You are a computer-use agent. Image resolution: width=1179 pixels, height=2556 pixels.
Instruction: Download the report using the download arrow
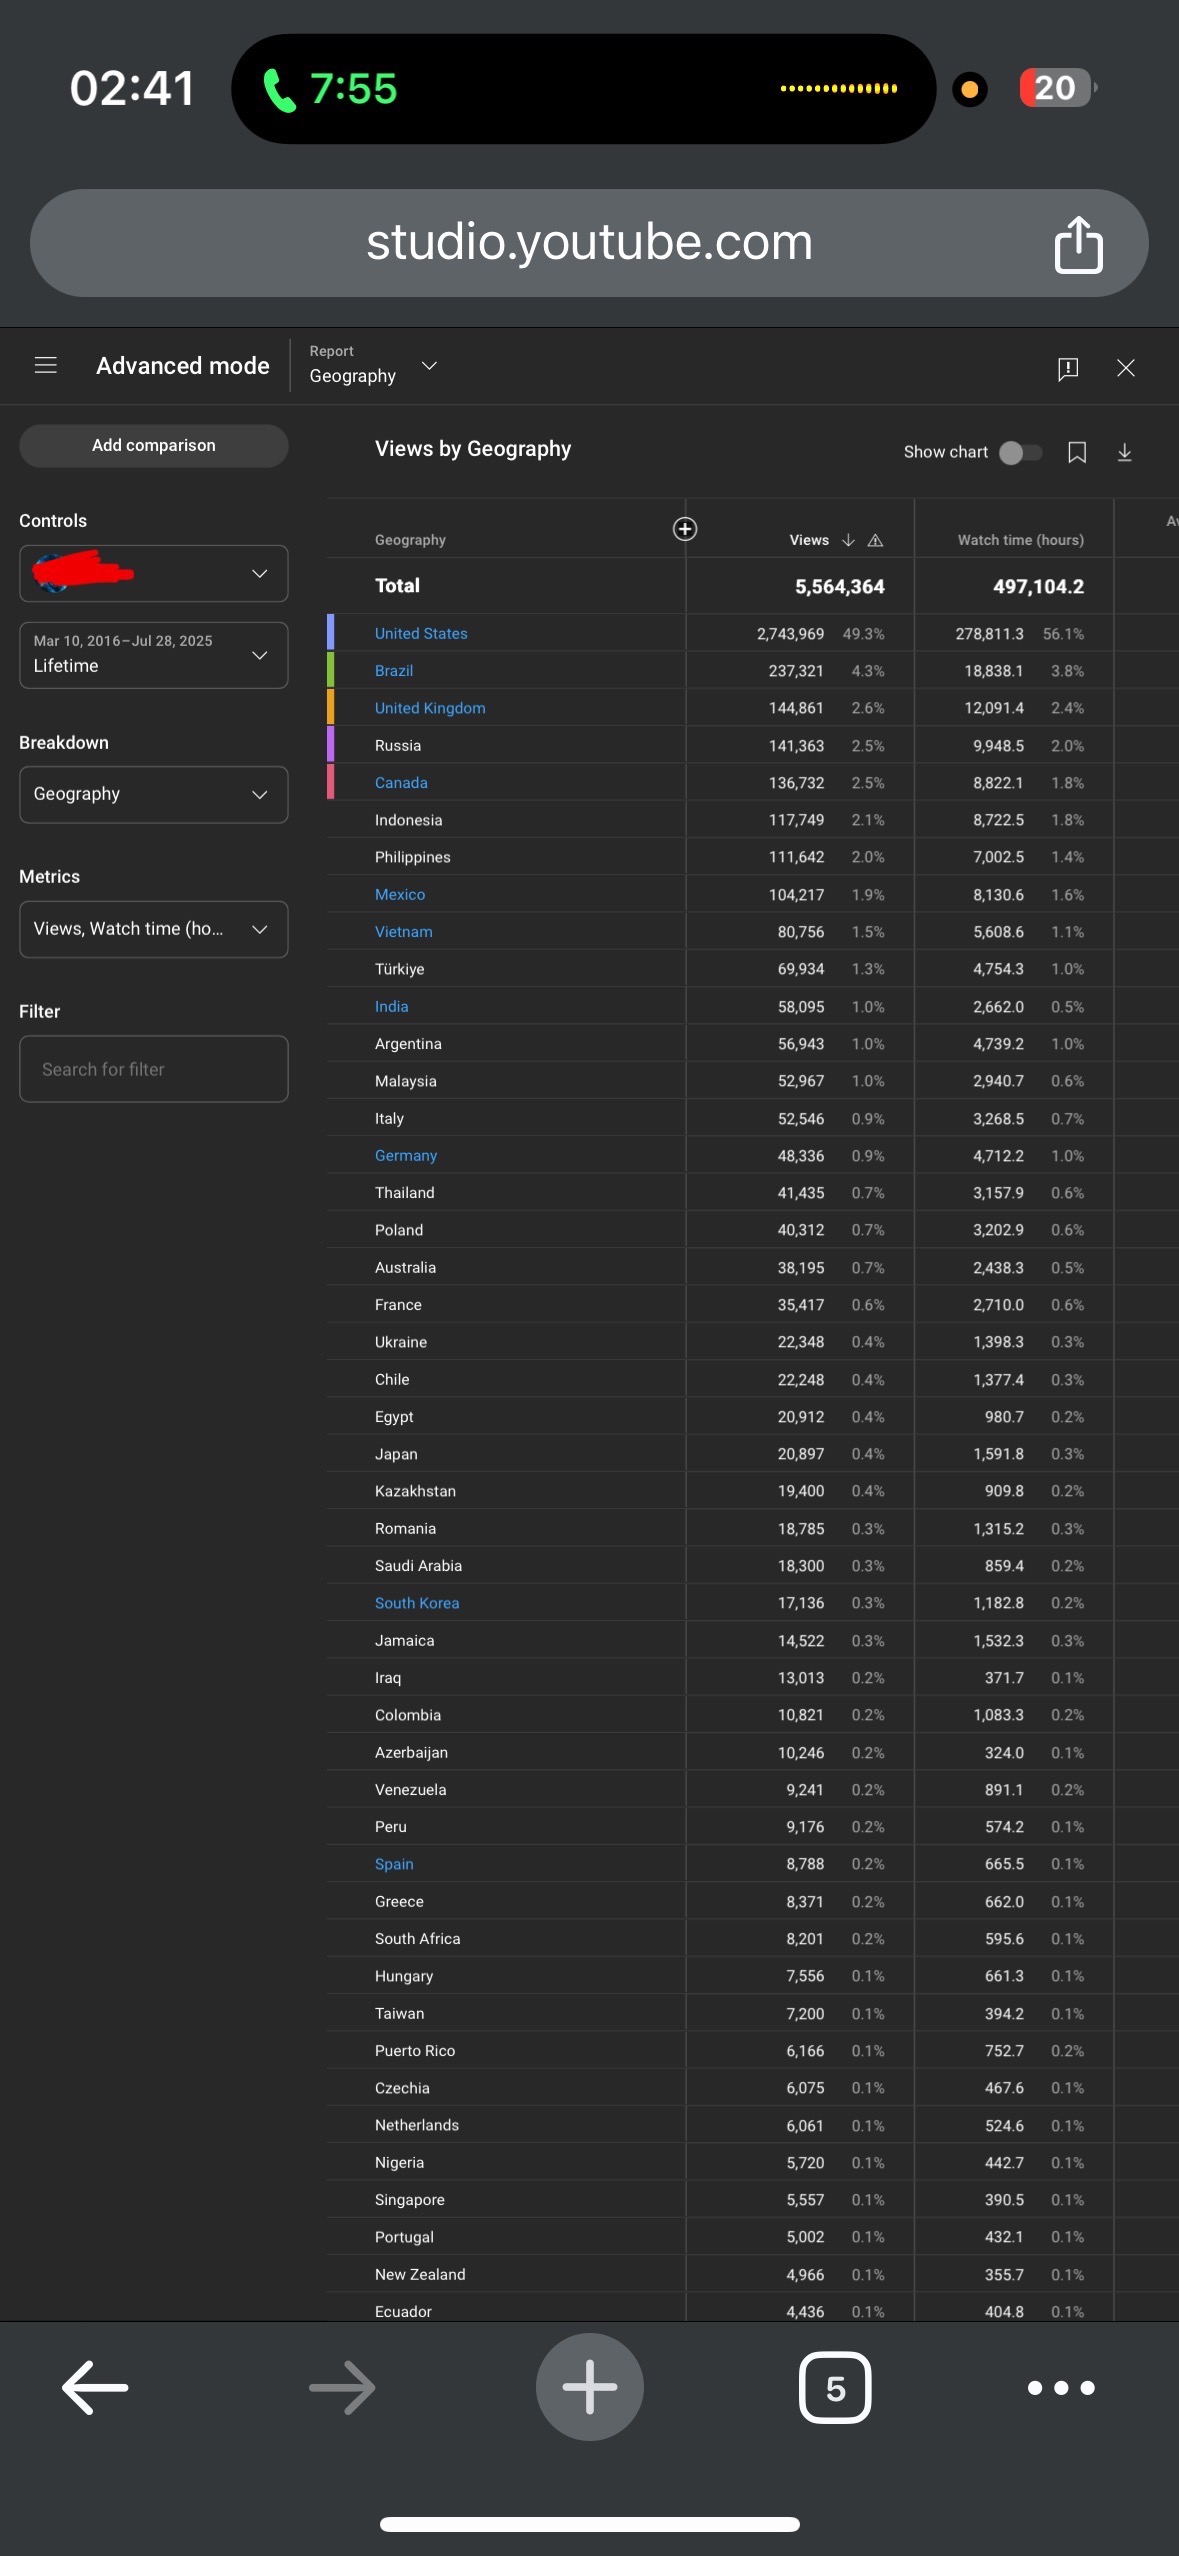[x=1124, y=452]
